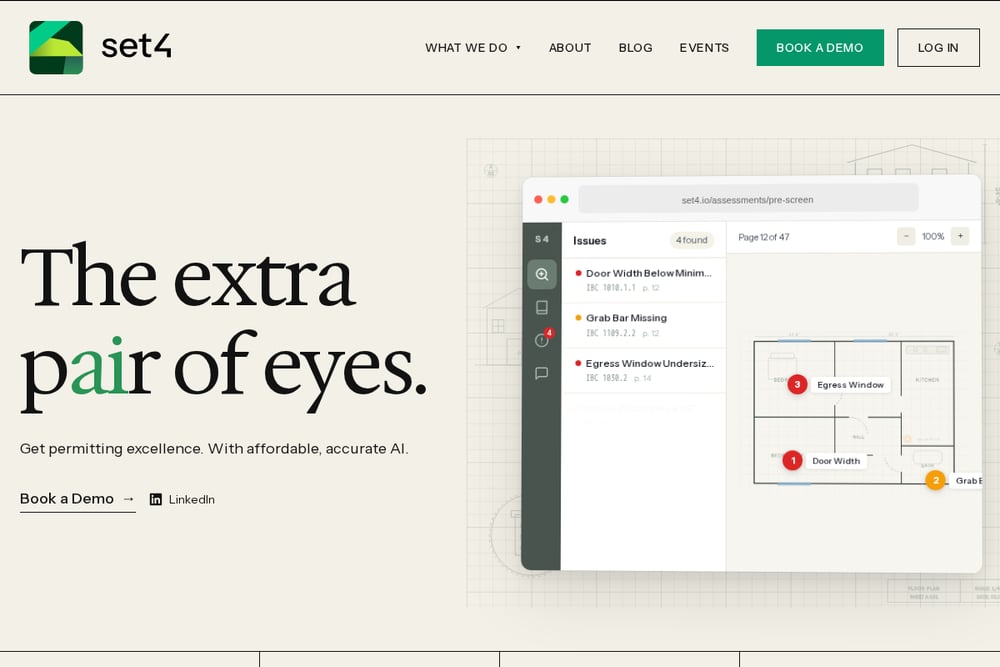Follow the Book a Demo arrow link
This screenshot has width=1000, height=667.
(77, 499)
